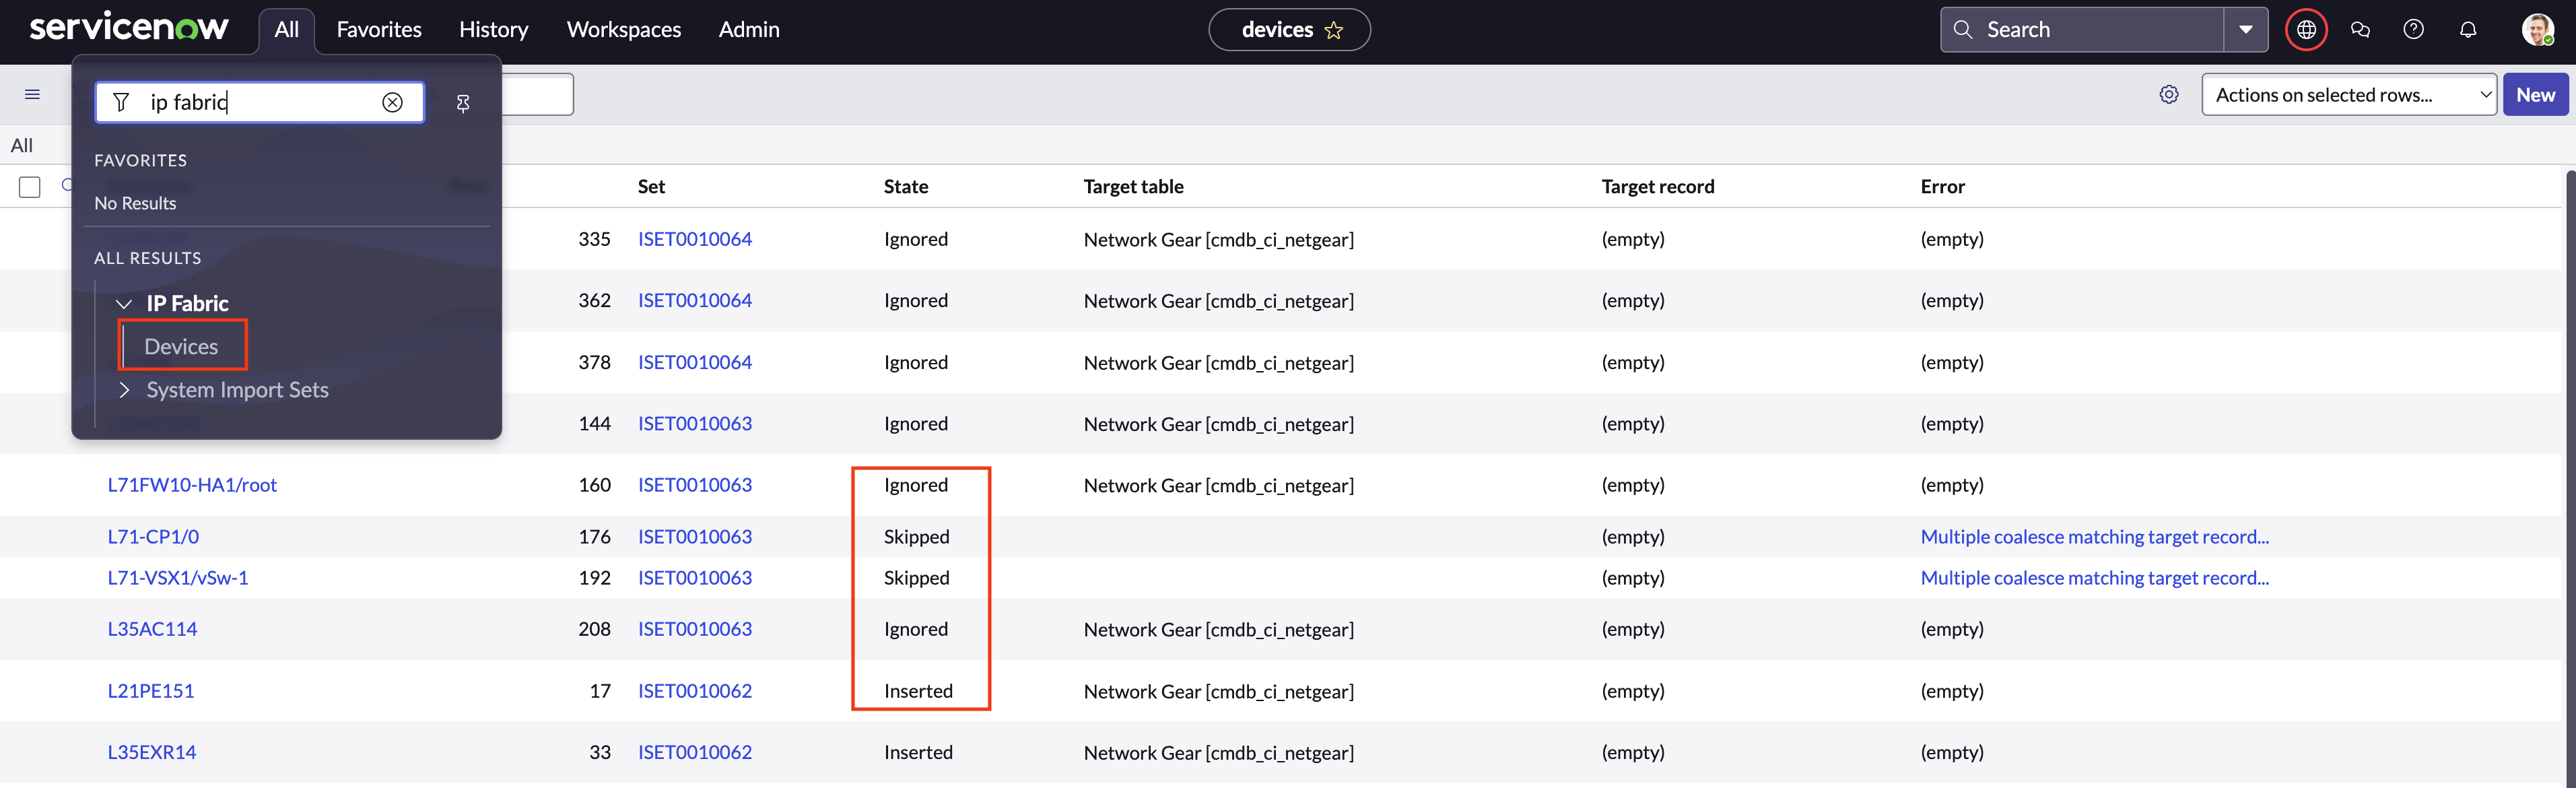This screenshot has height=788, width=2576.
Task: Open the hamburger list menu icon
Action: (x=32, y=95)
